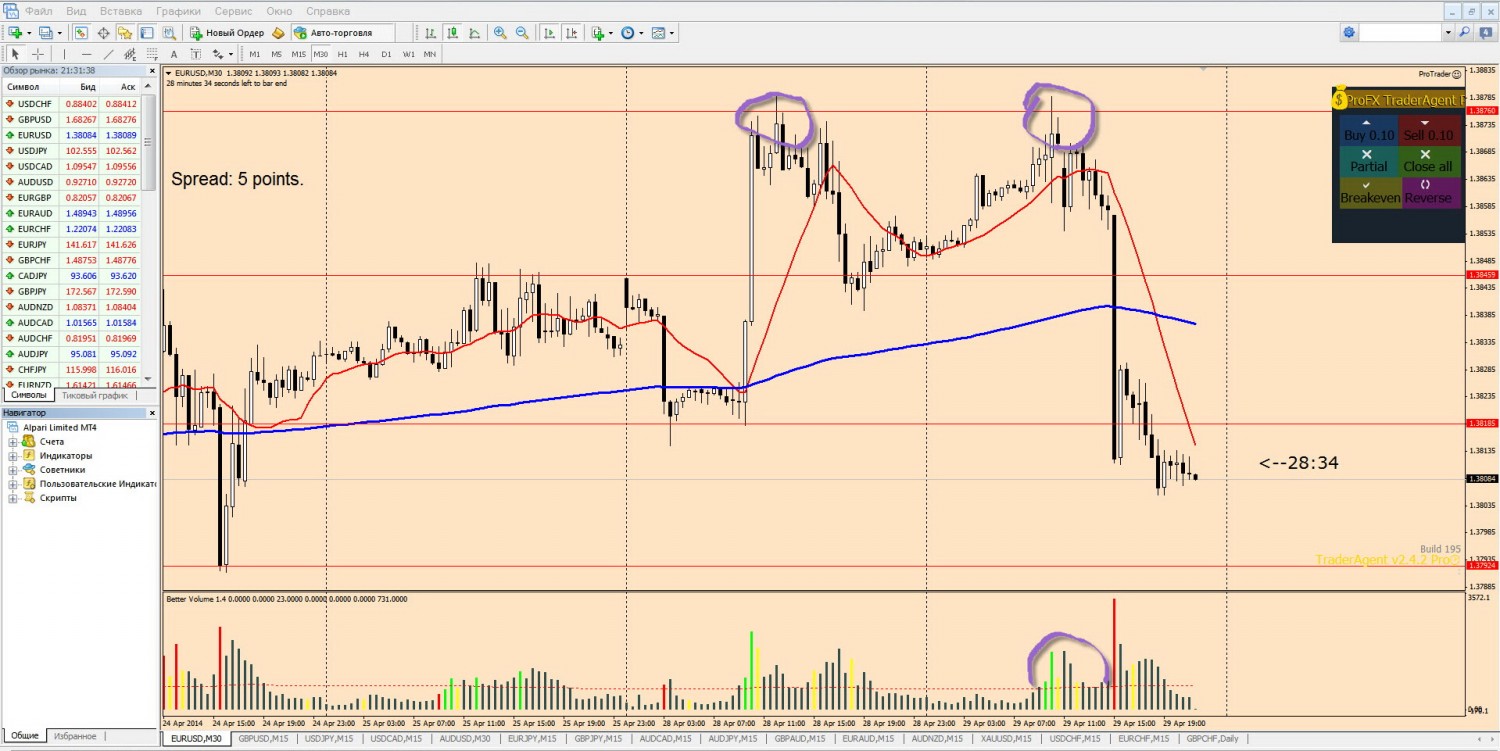Open the chat notification icon top right
This screenshot has height=751, width=1500.
[x=1486, y=33]
